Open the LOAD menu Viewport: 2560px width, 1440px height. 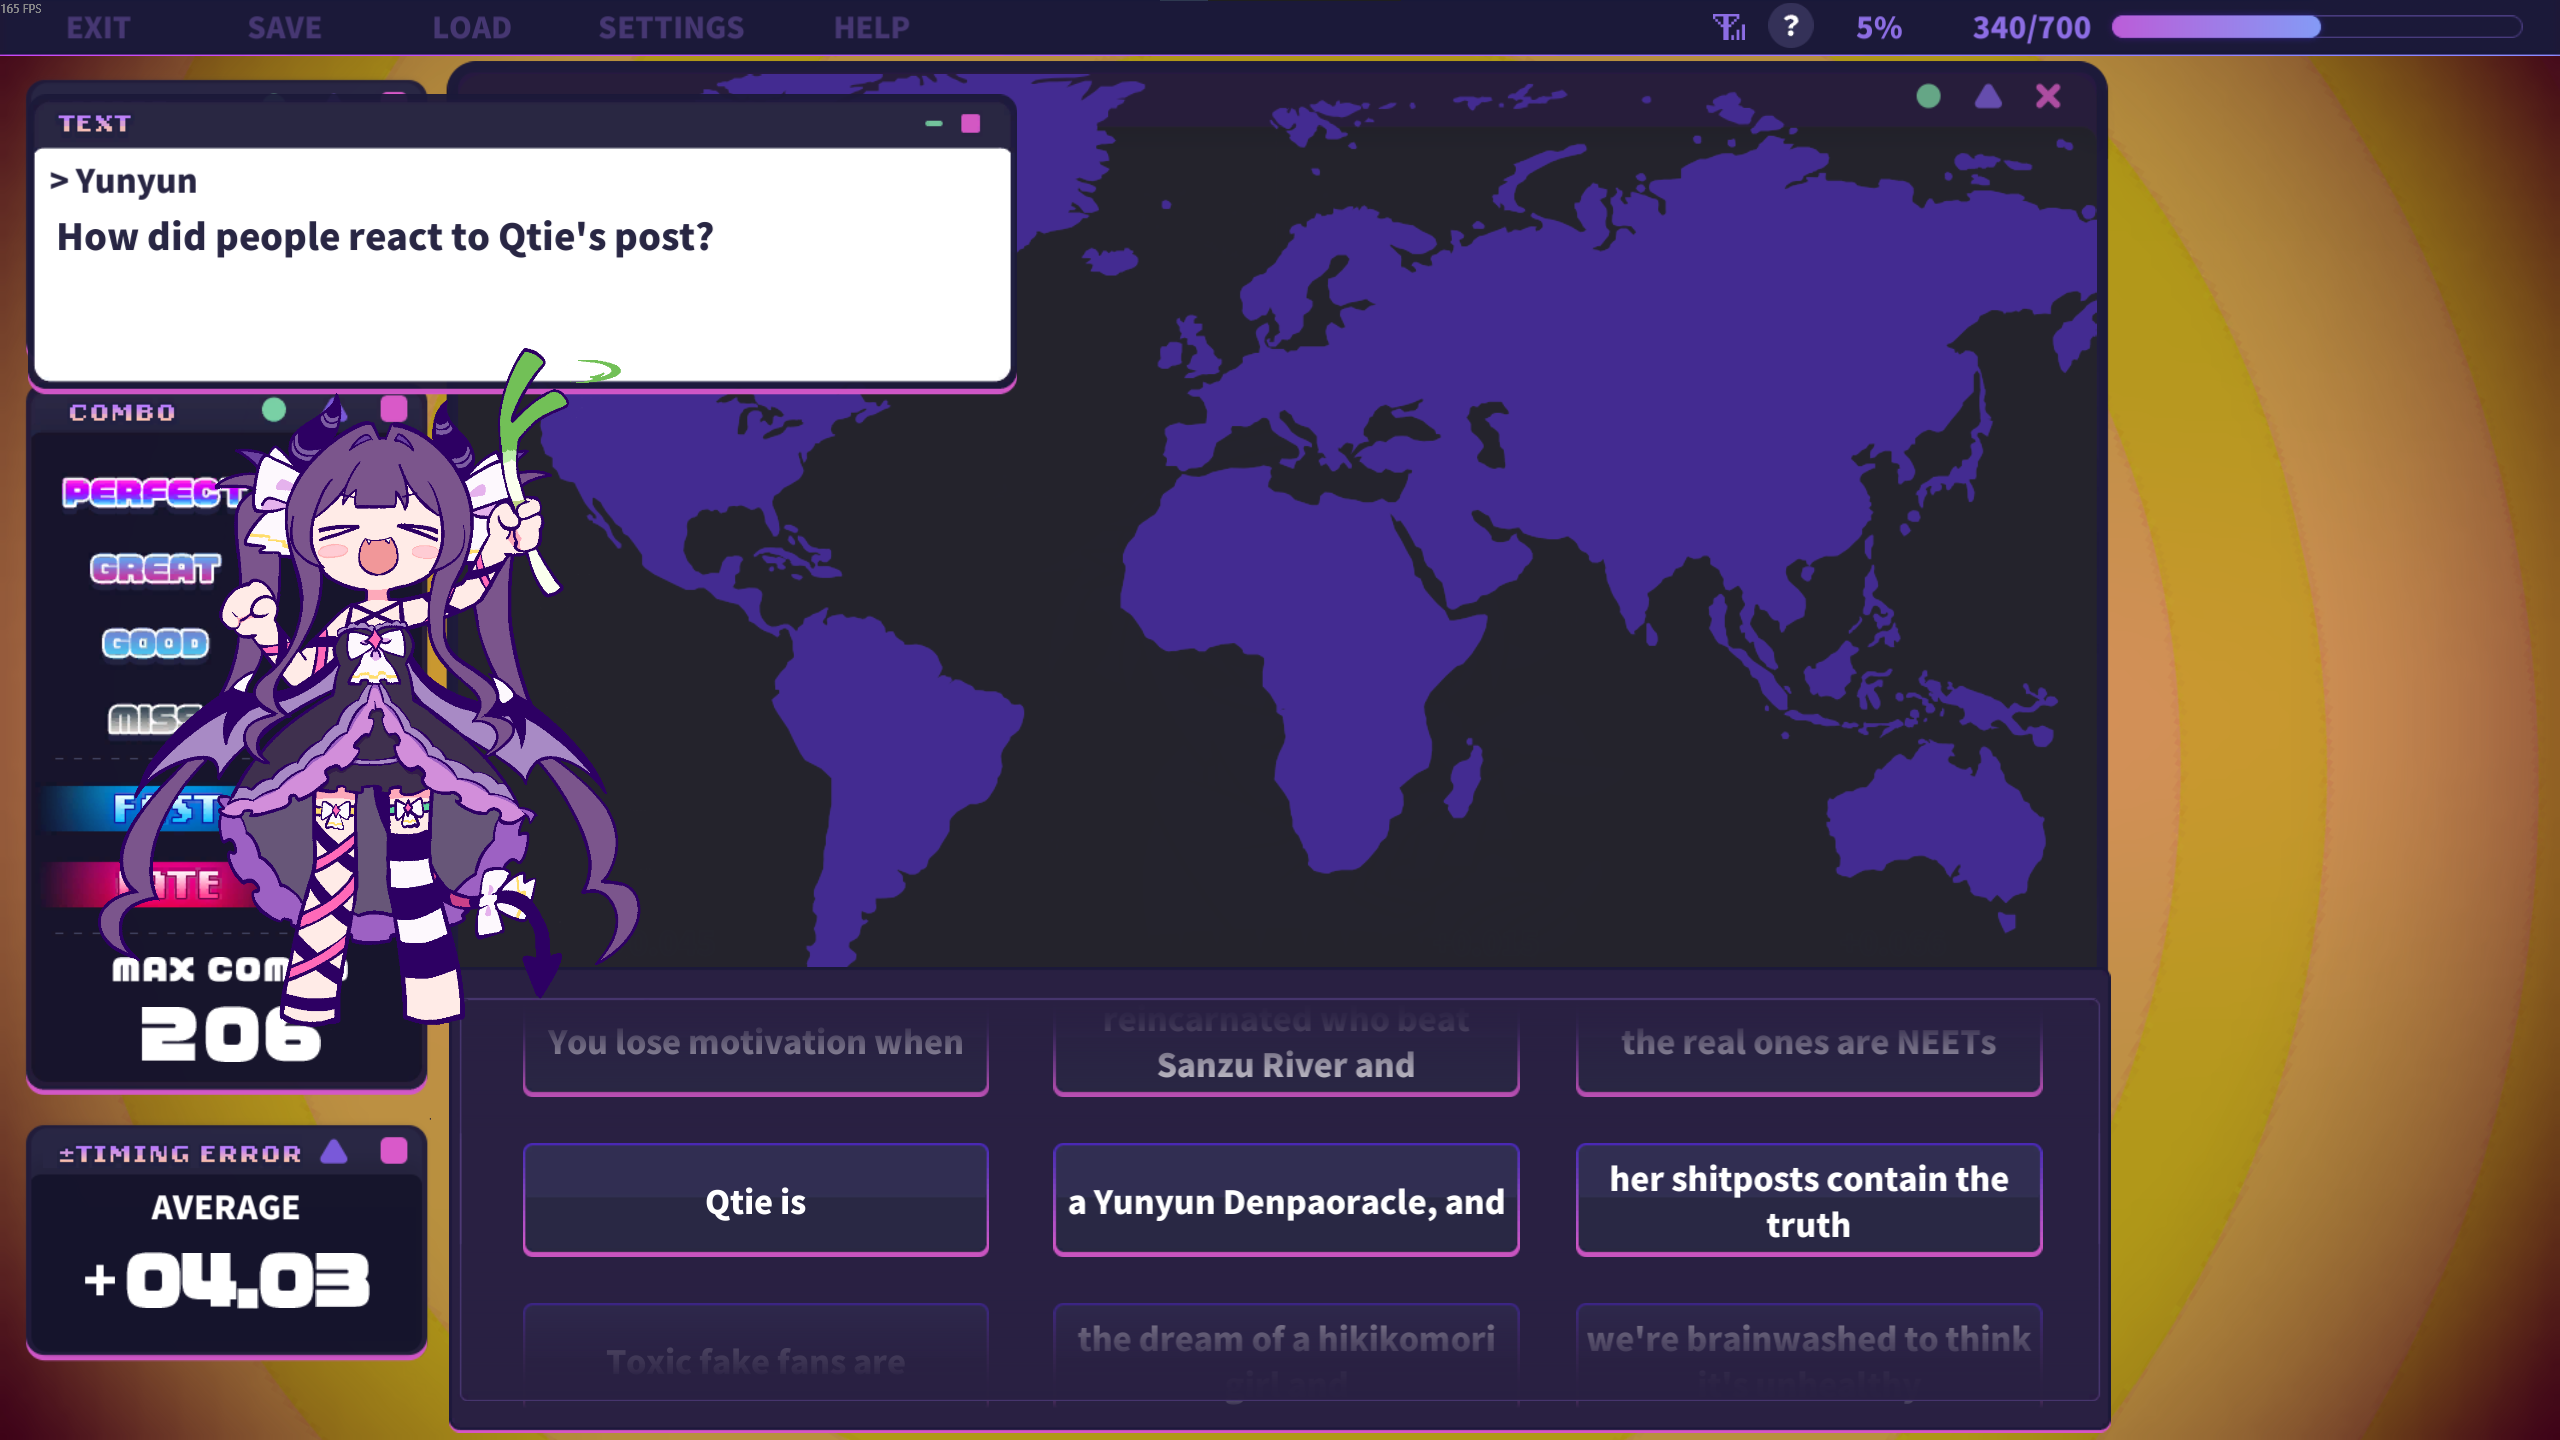(471, 28)
